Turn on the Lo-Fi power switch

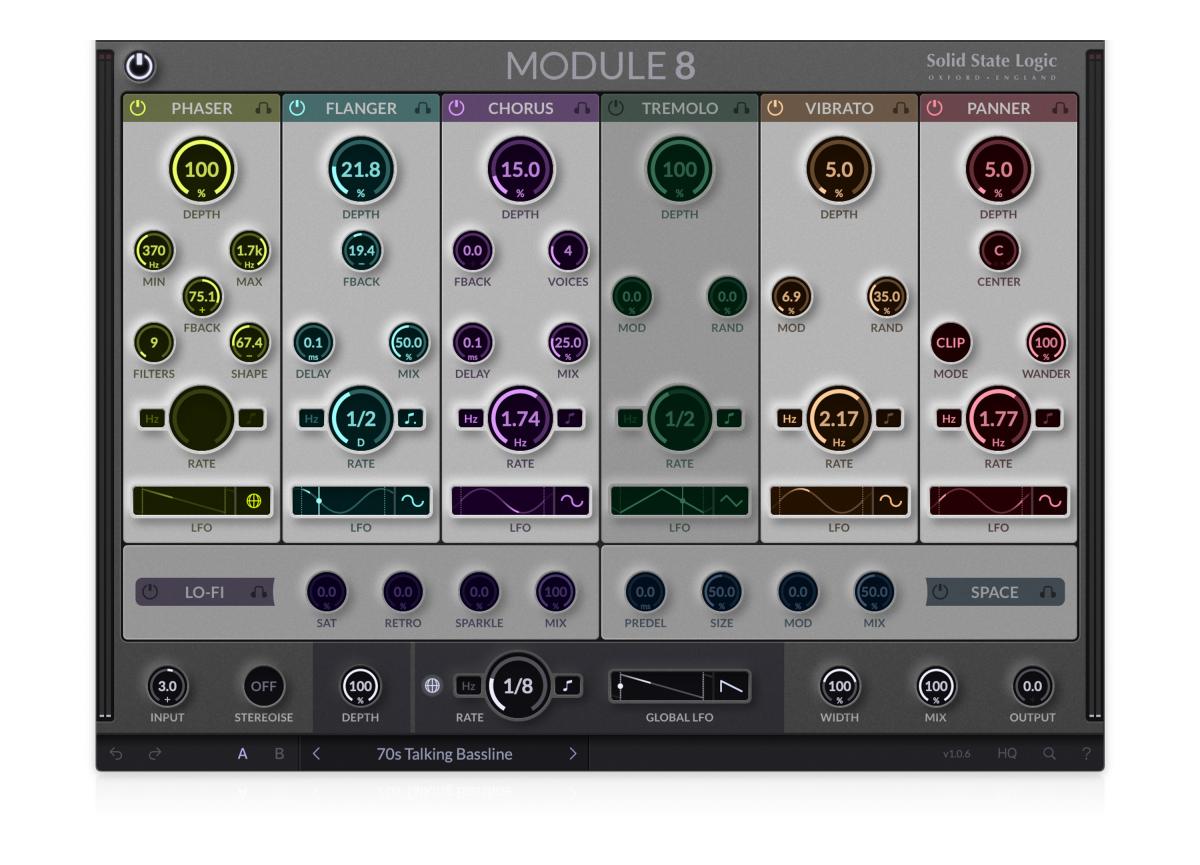pos(150,592)
